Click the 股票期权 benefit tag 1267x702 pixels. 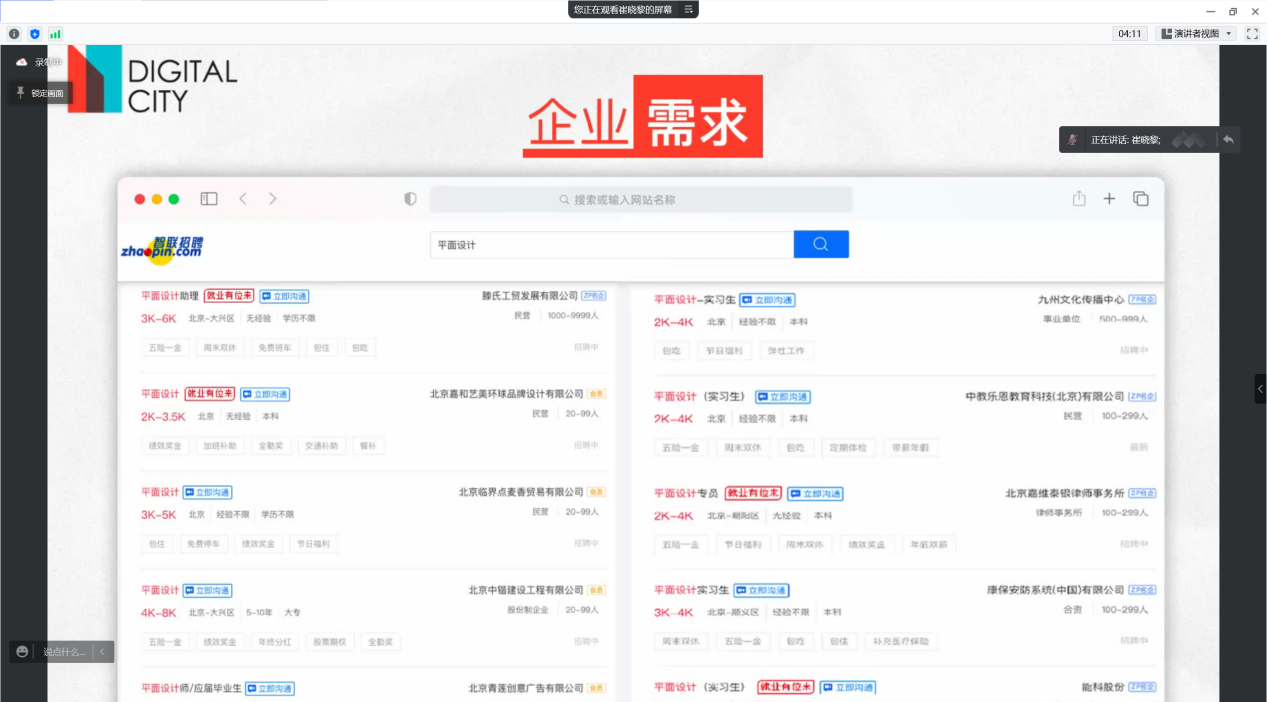[x=328, y=642]
